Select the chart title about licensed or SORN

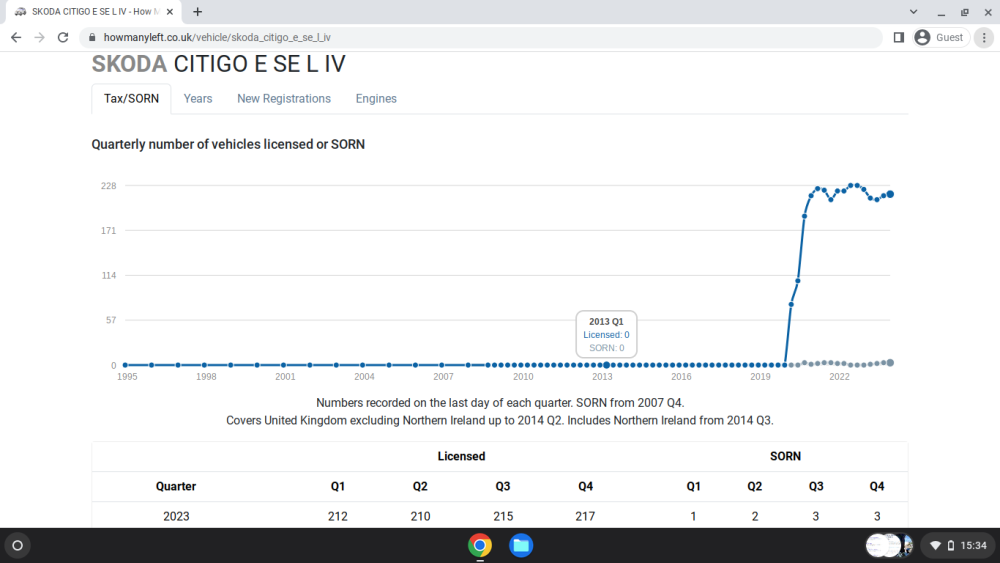tap(228, 145)
